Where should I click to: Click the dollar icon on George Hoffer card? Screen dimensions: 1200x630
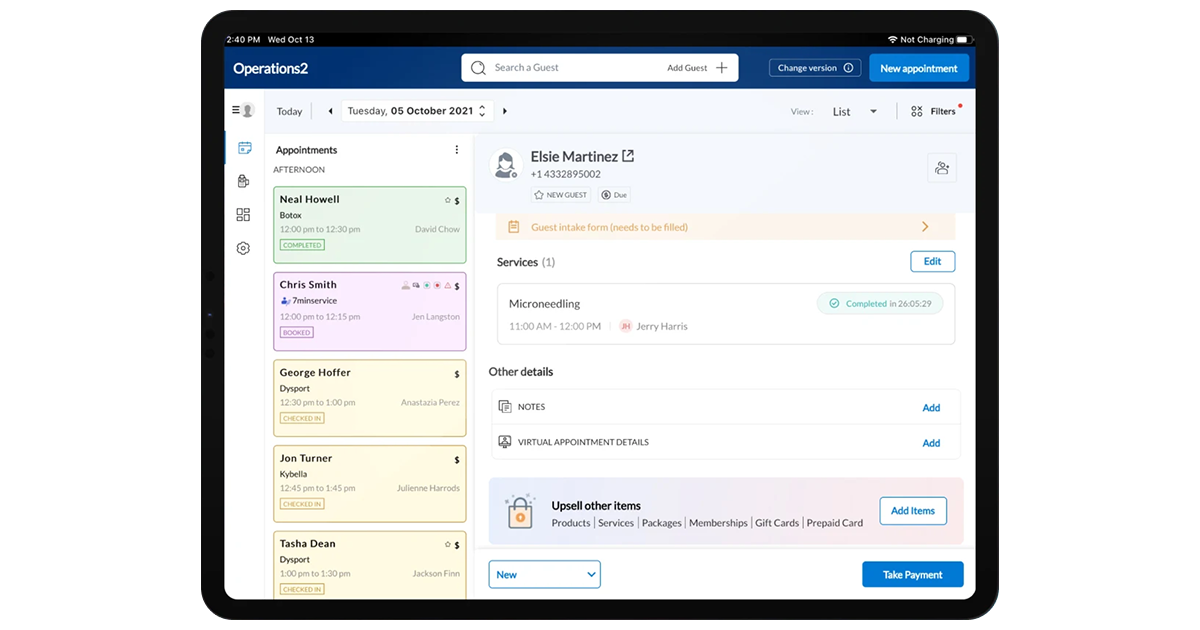coord(457,374)
